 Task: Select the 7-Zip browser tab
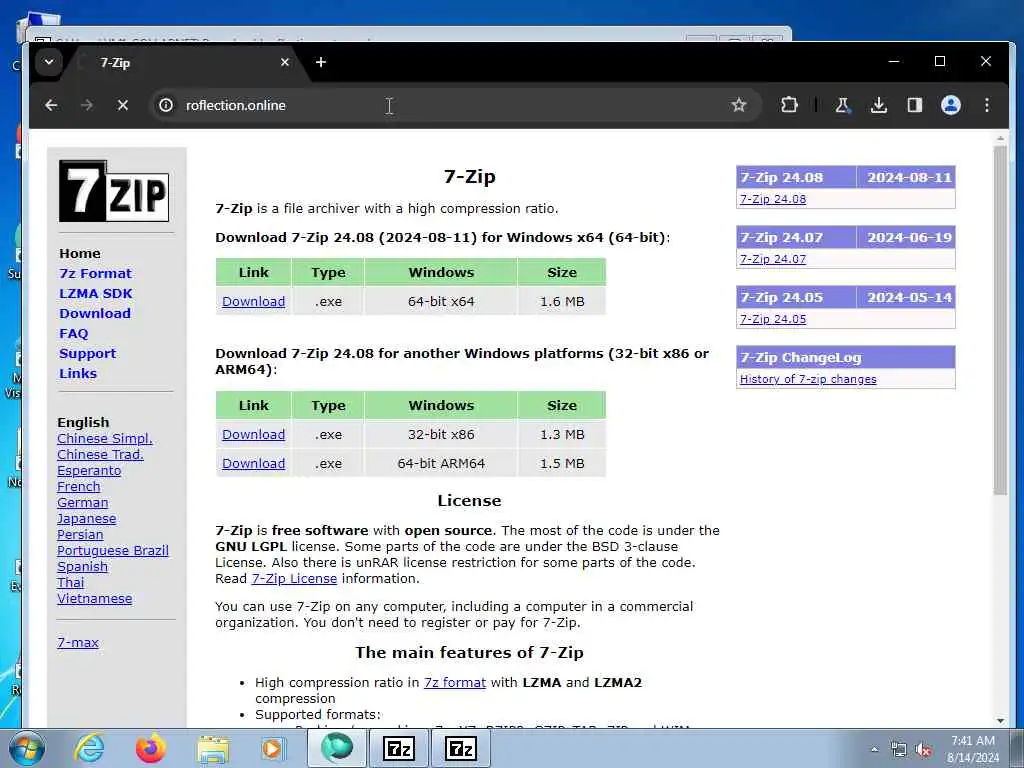[x=183, y=63]
